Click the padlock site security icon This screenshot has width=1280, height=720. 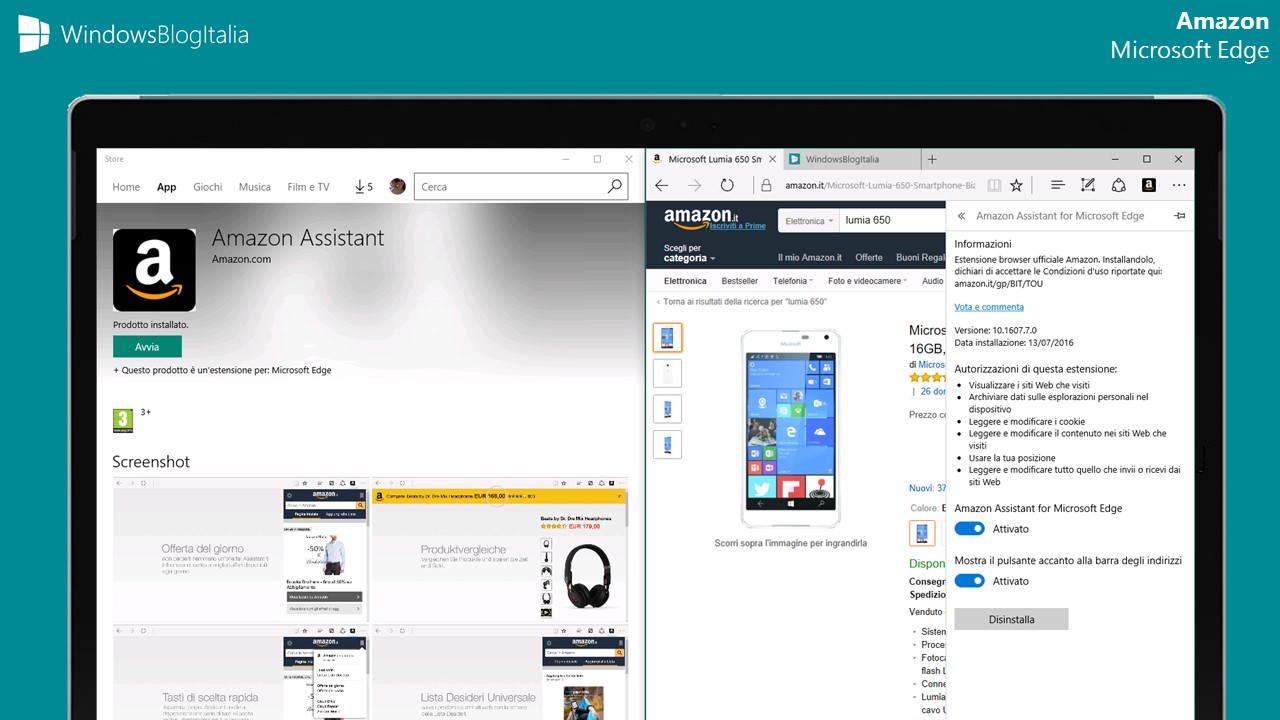[766, 185]
